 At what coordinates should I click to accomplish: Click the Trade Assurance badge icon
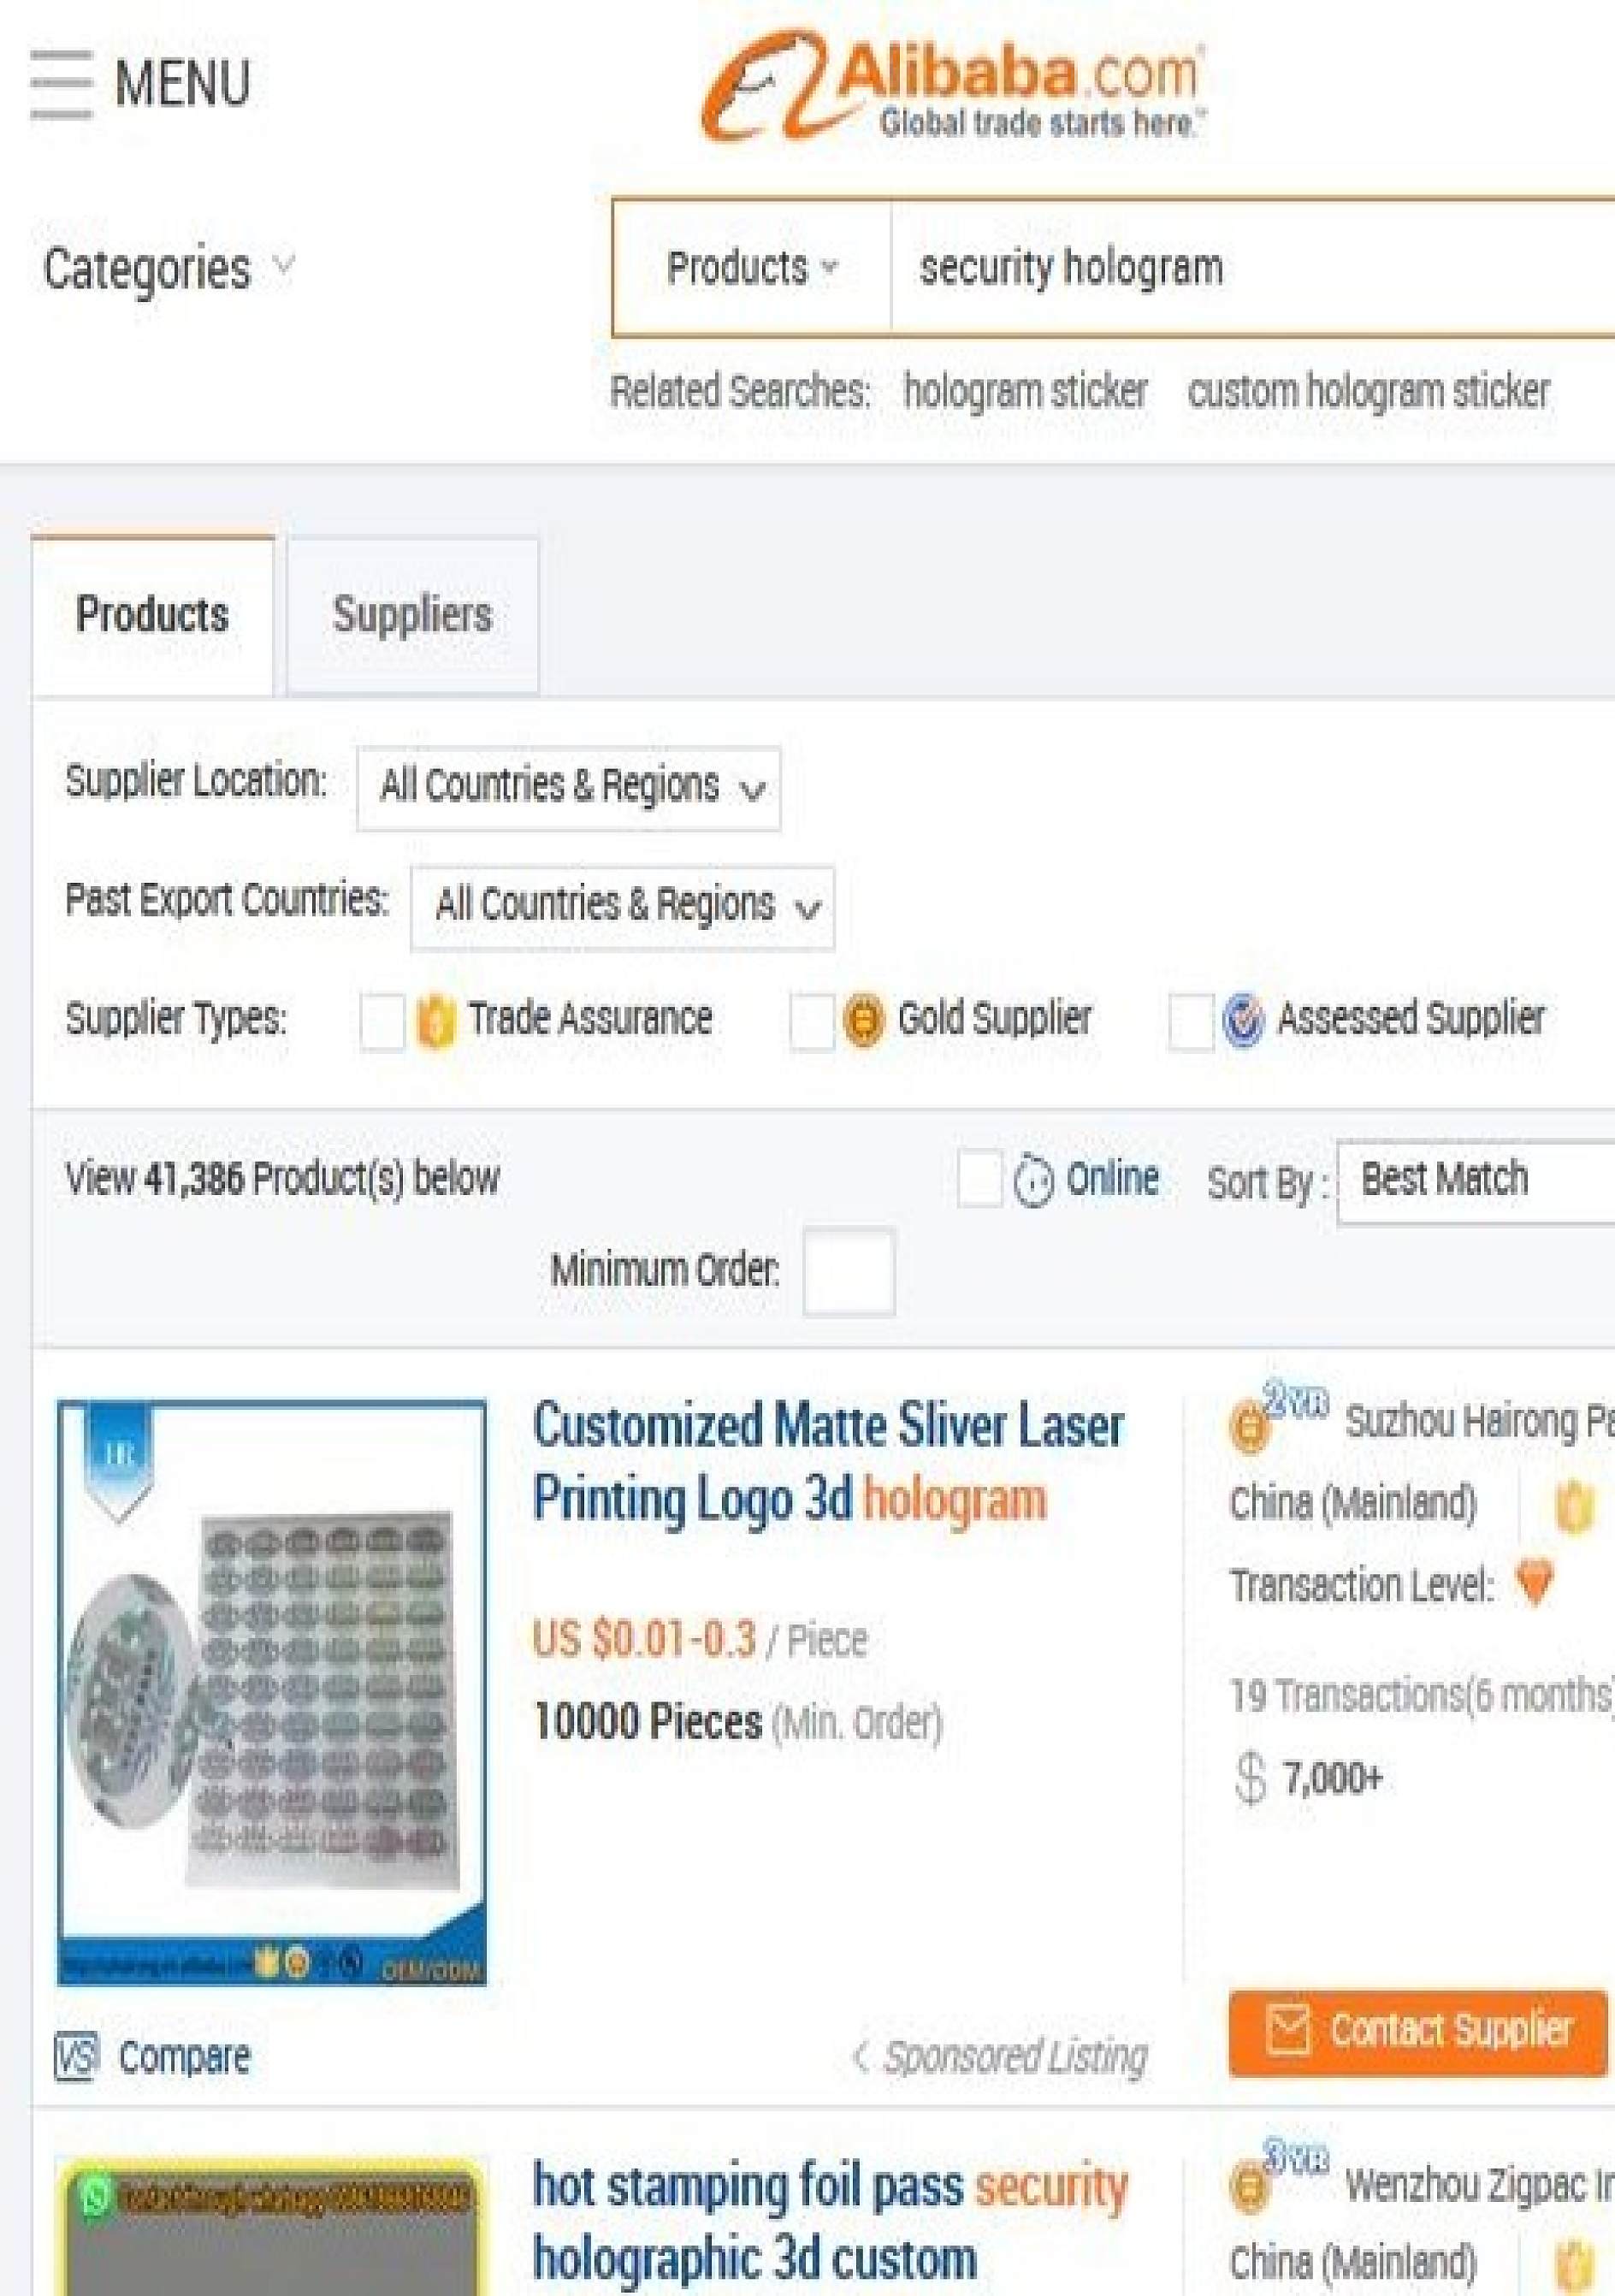[435, 1021]
